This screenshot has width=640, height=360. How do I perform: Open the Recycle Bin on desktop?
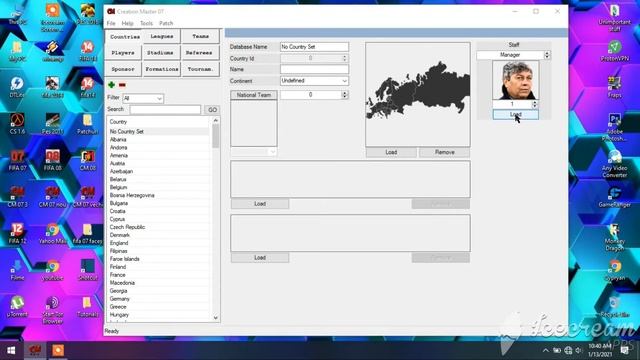[x=614, y=307]
